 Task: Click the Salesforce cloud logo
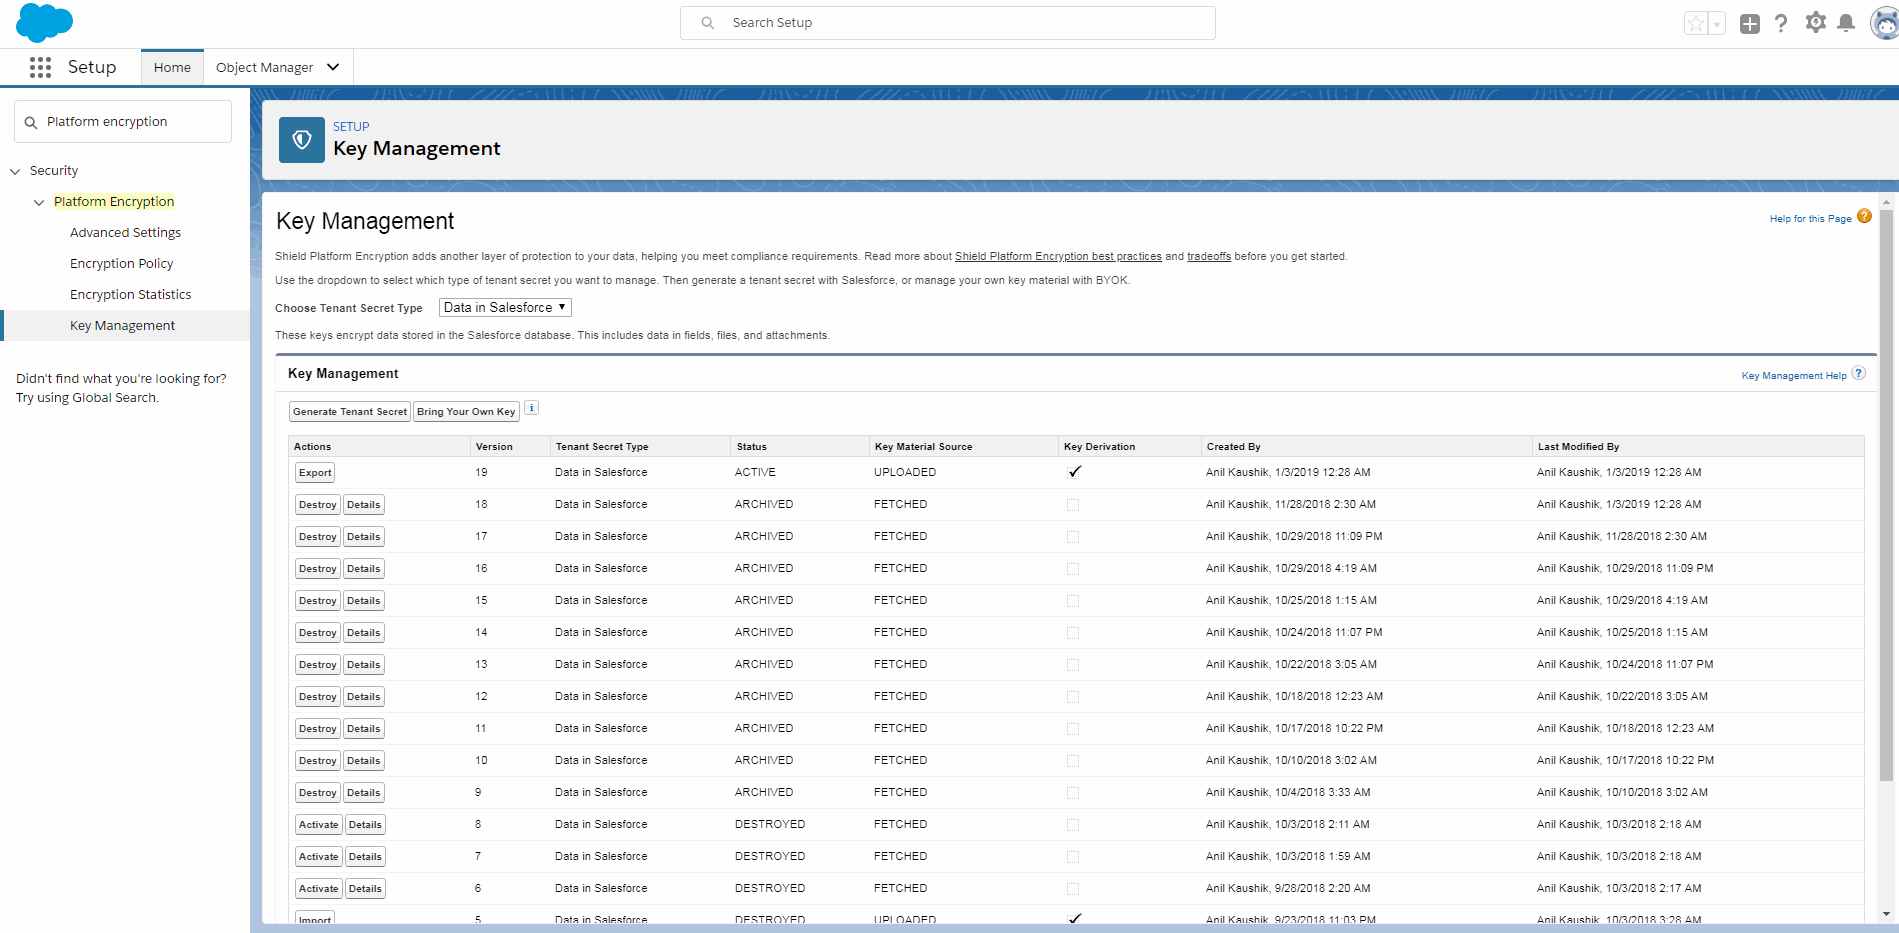point(44,22)
